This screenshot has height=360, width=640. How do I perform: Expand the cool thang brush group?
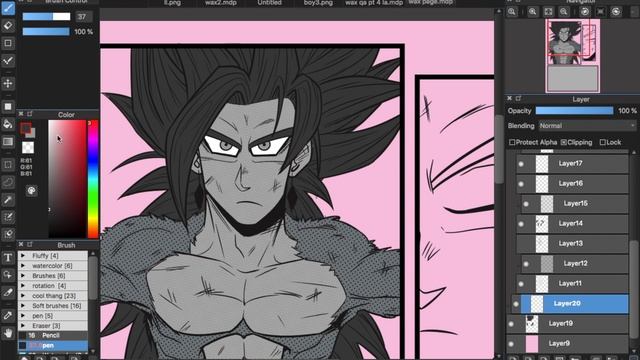(23, 296)
